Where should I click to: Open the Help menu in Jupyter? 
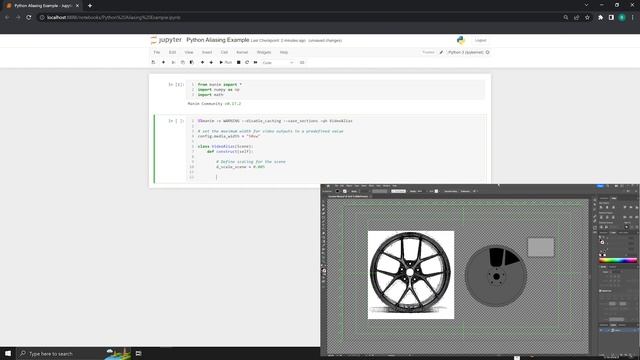click(x=284, y=52)
